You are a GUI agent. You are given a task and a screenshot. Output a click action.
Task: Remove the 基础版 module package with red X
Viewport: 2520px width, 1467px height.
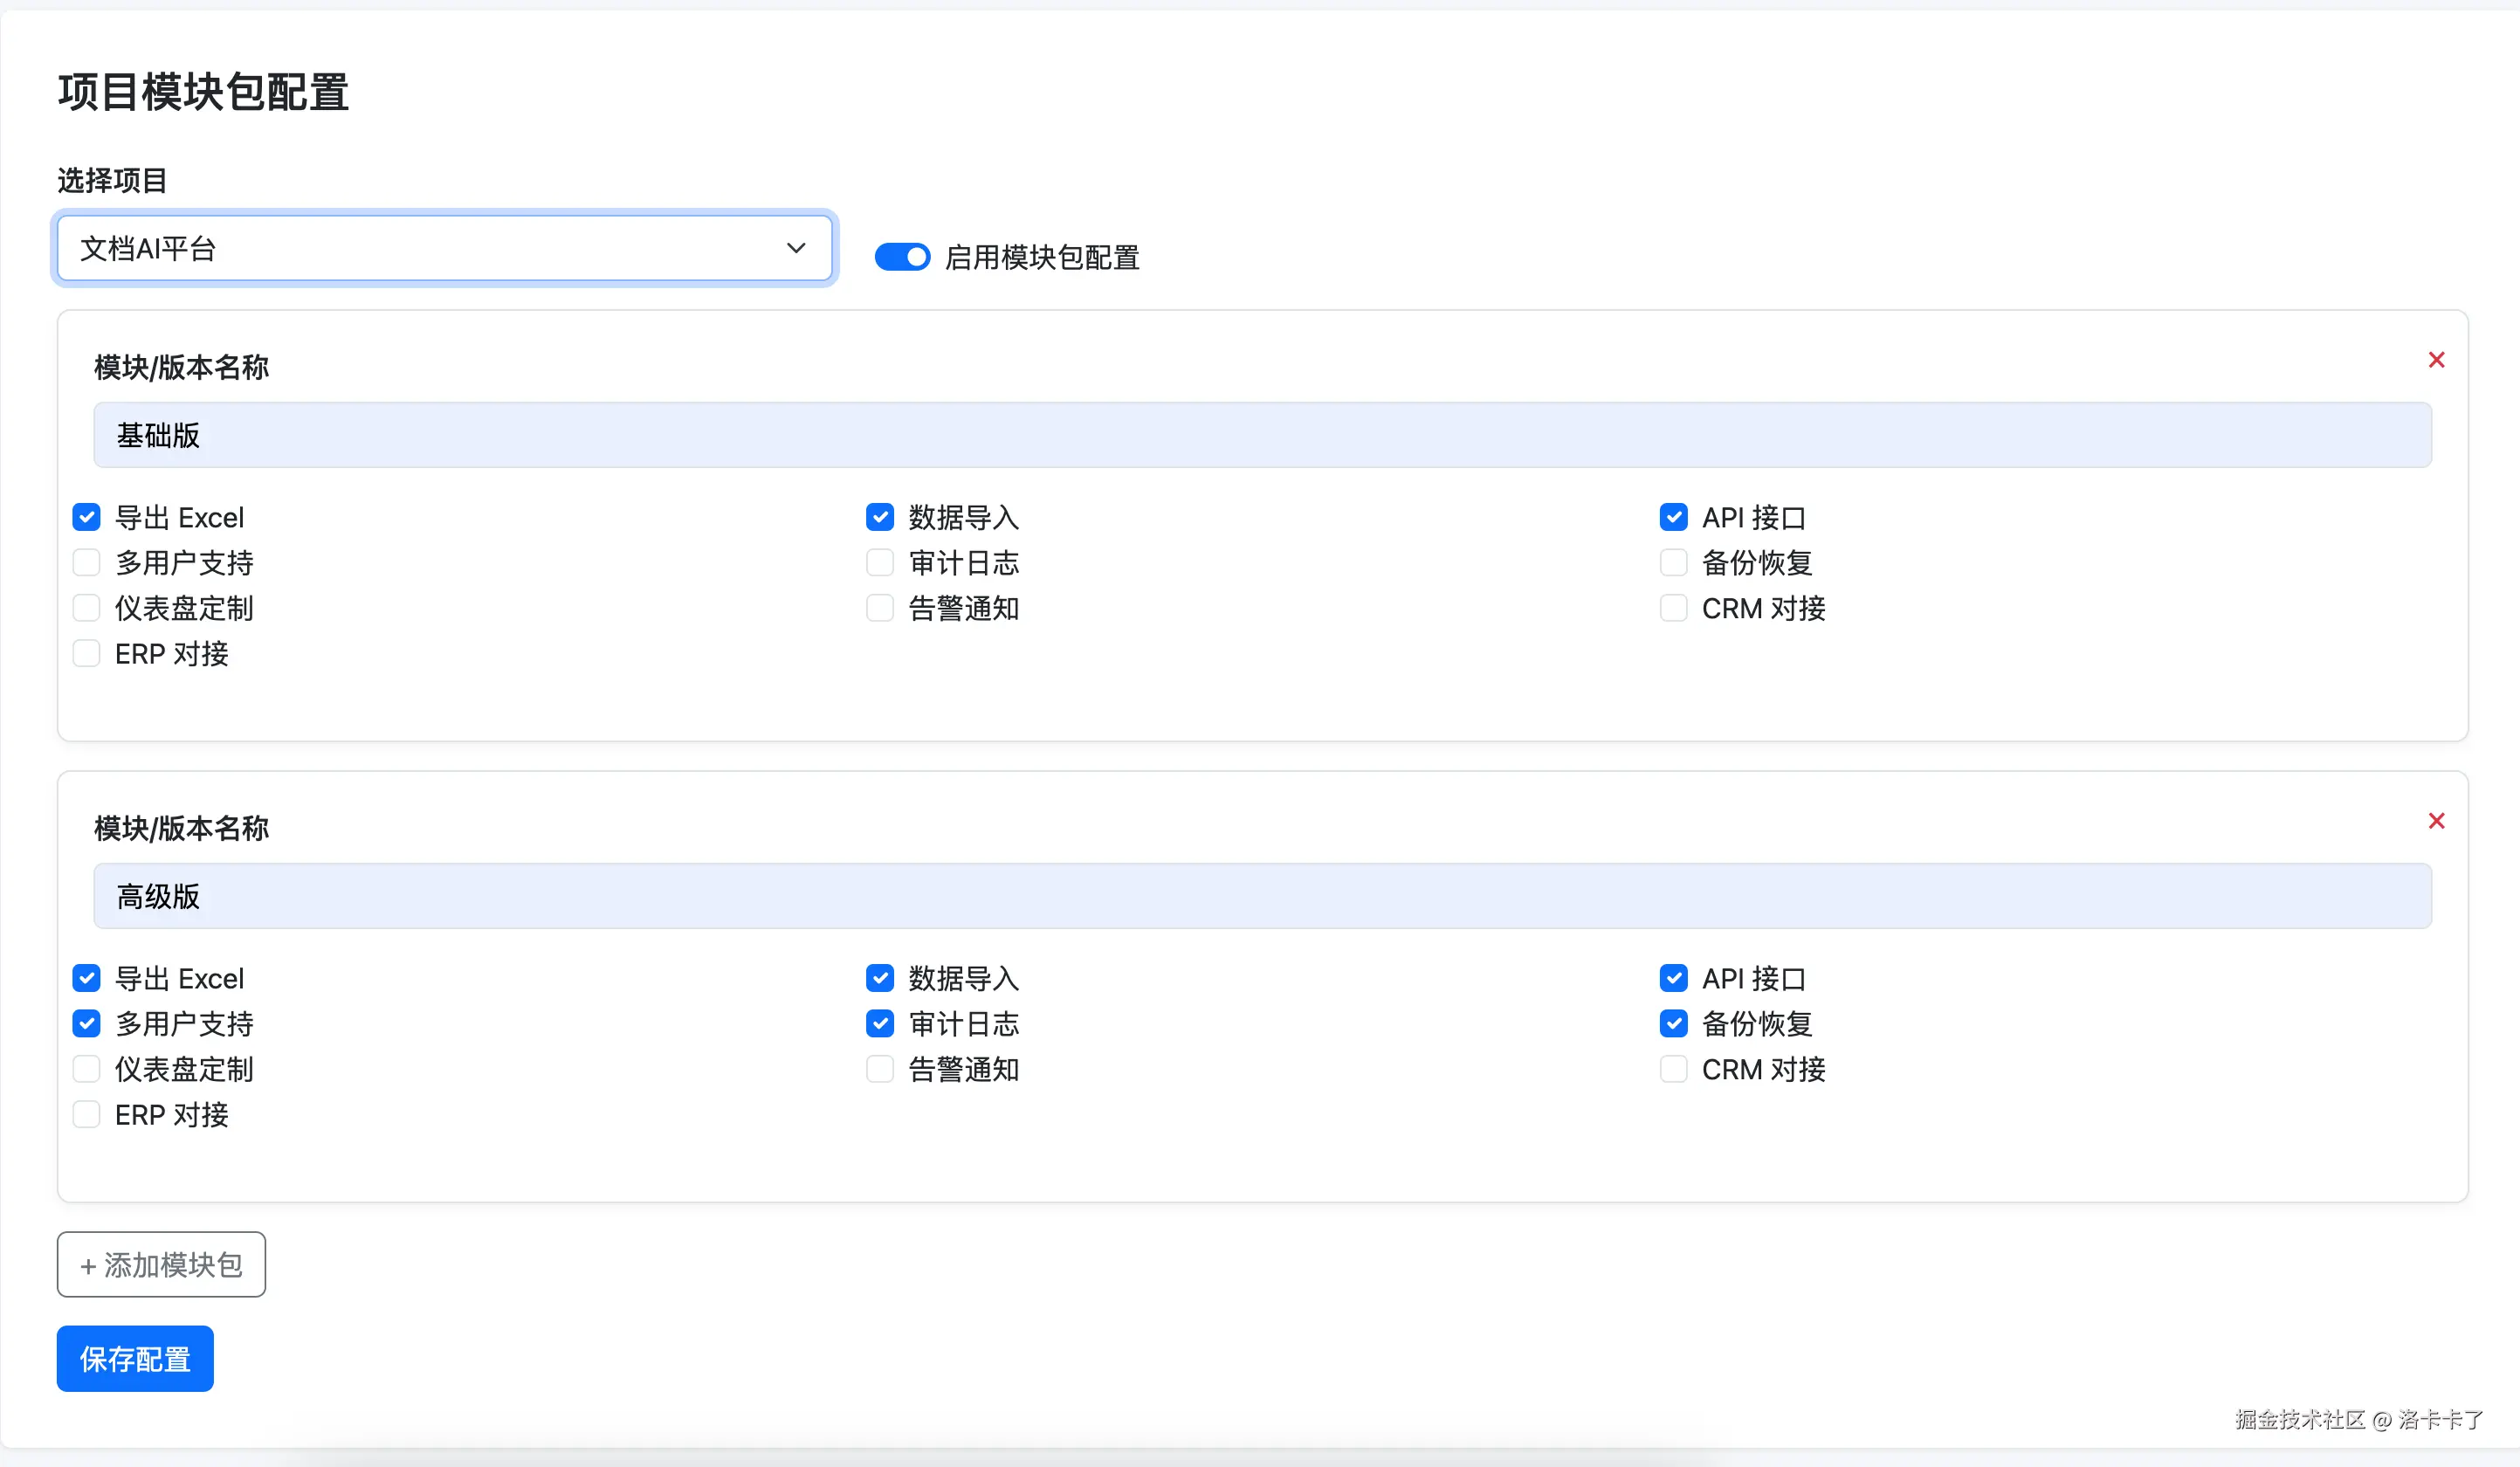(2435, 360)
